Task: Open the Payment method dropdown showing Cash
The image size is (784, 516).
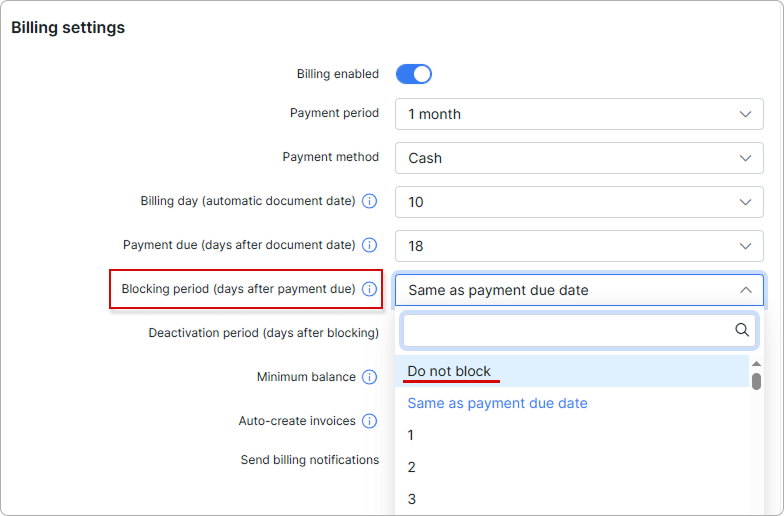Action: 579,158
